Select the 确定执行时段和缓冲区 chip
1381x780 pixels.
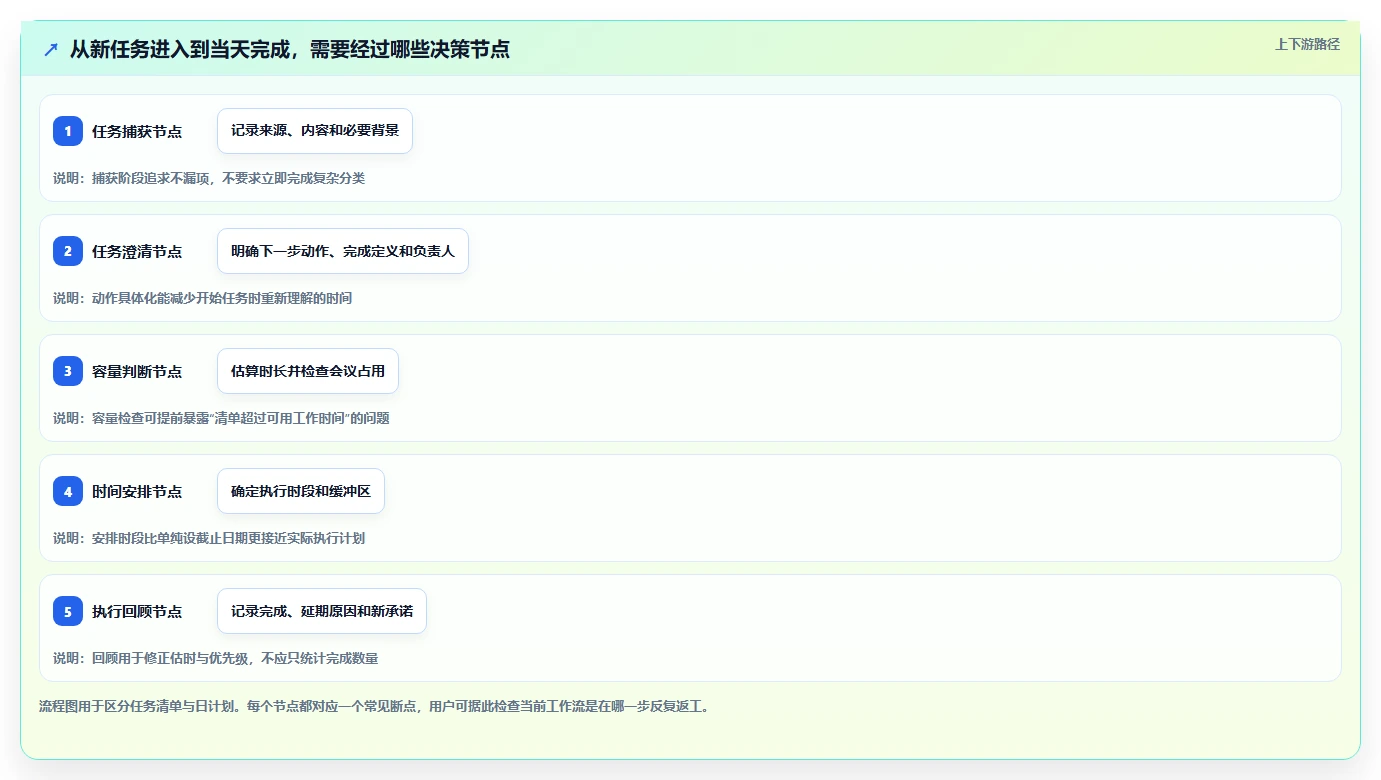301,491
